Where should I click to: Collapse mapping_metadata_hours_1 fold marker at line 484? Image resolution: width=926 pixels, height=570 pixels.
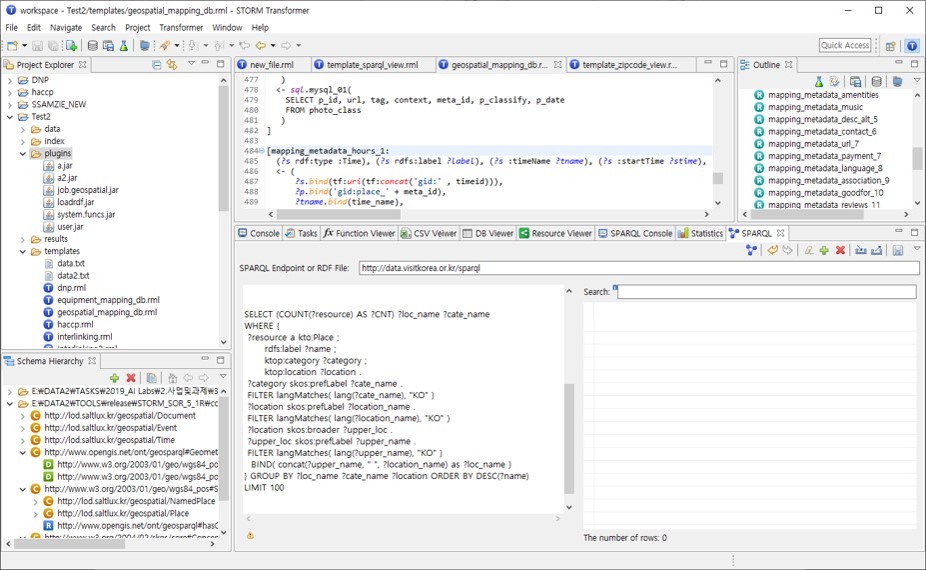pyautogui.click(x=262, y=151)
